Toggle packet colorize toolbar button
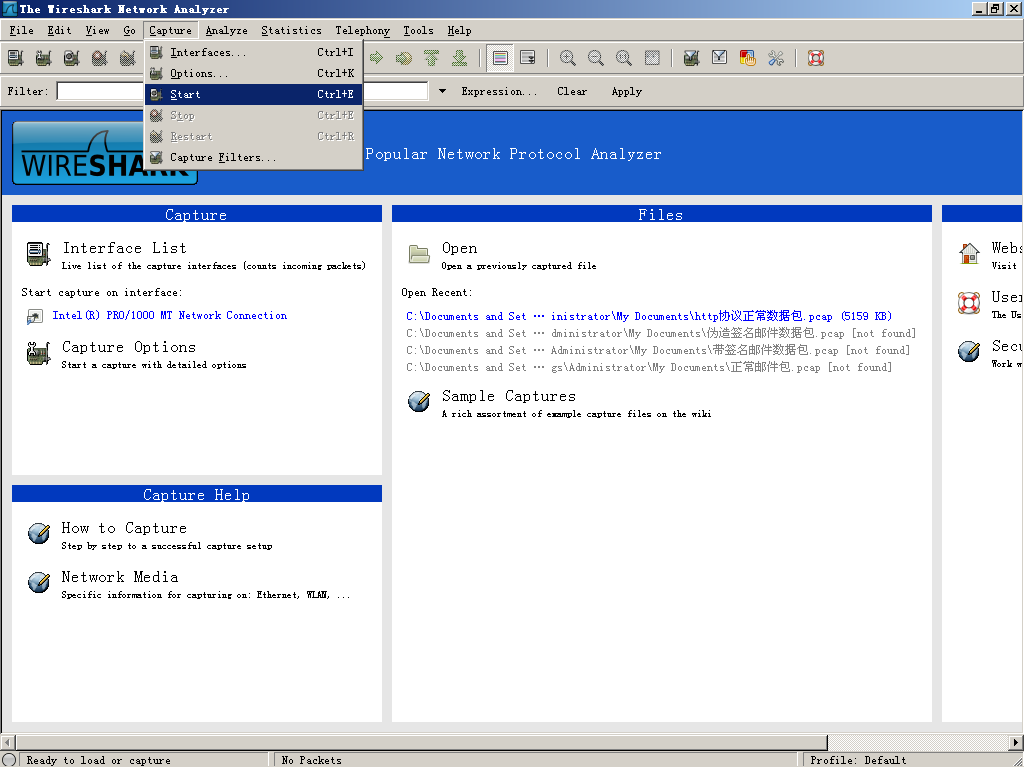Image resolution: width=1024 pixels, height=768 pixels. point(500,58)
